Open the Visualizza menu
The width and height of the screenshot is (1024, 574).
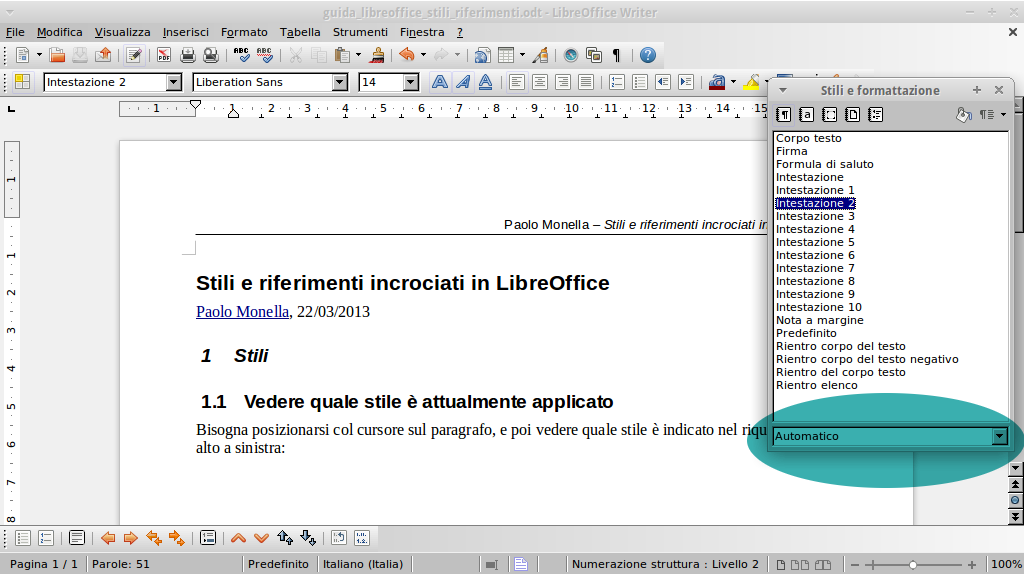(122, 32)
